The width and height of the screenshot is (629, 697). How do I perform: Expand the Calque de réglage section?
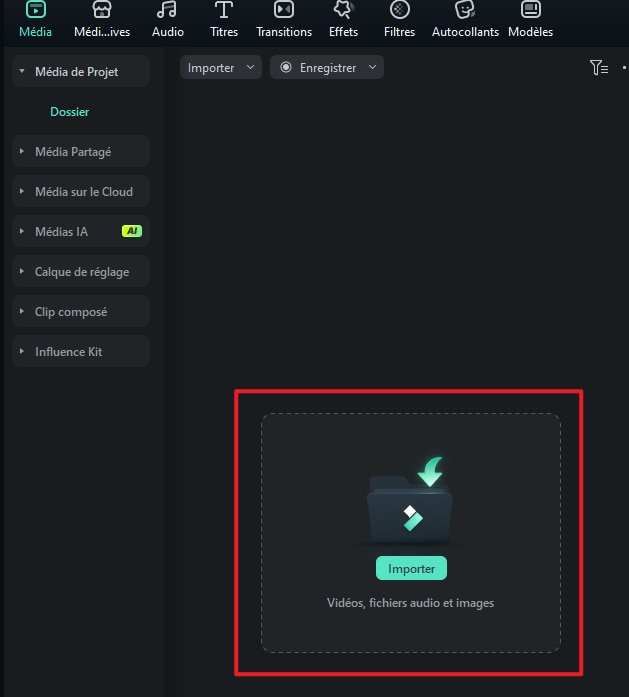pyautogui.click(x=22, y=271)
